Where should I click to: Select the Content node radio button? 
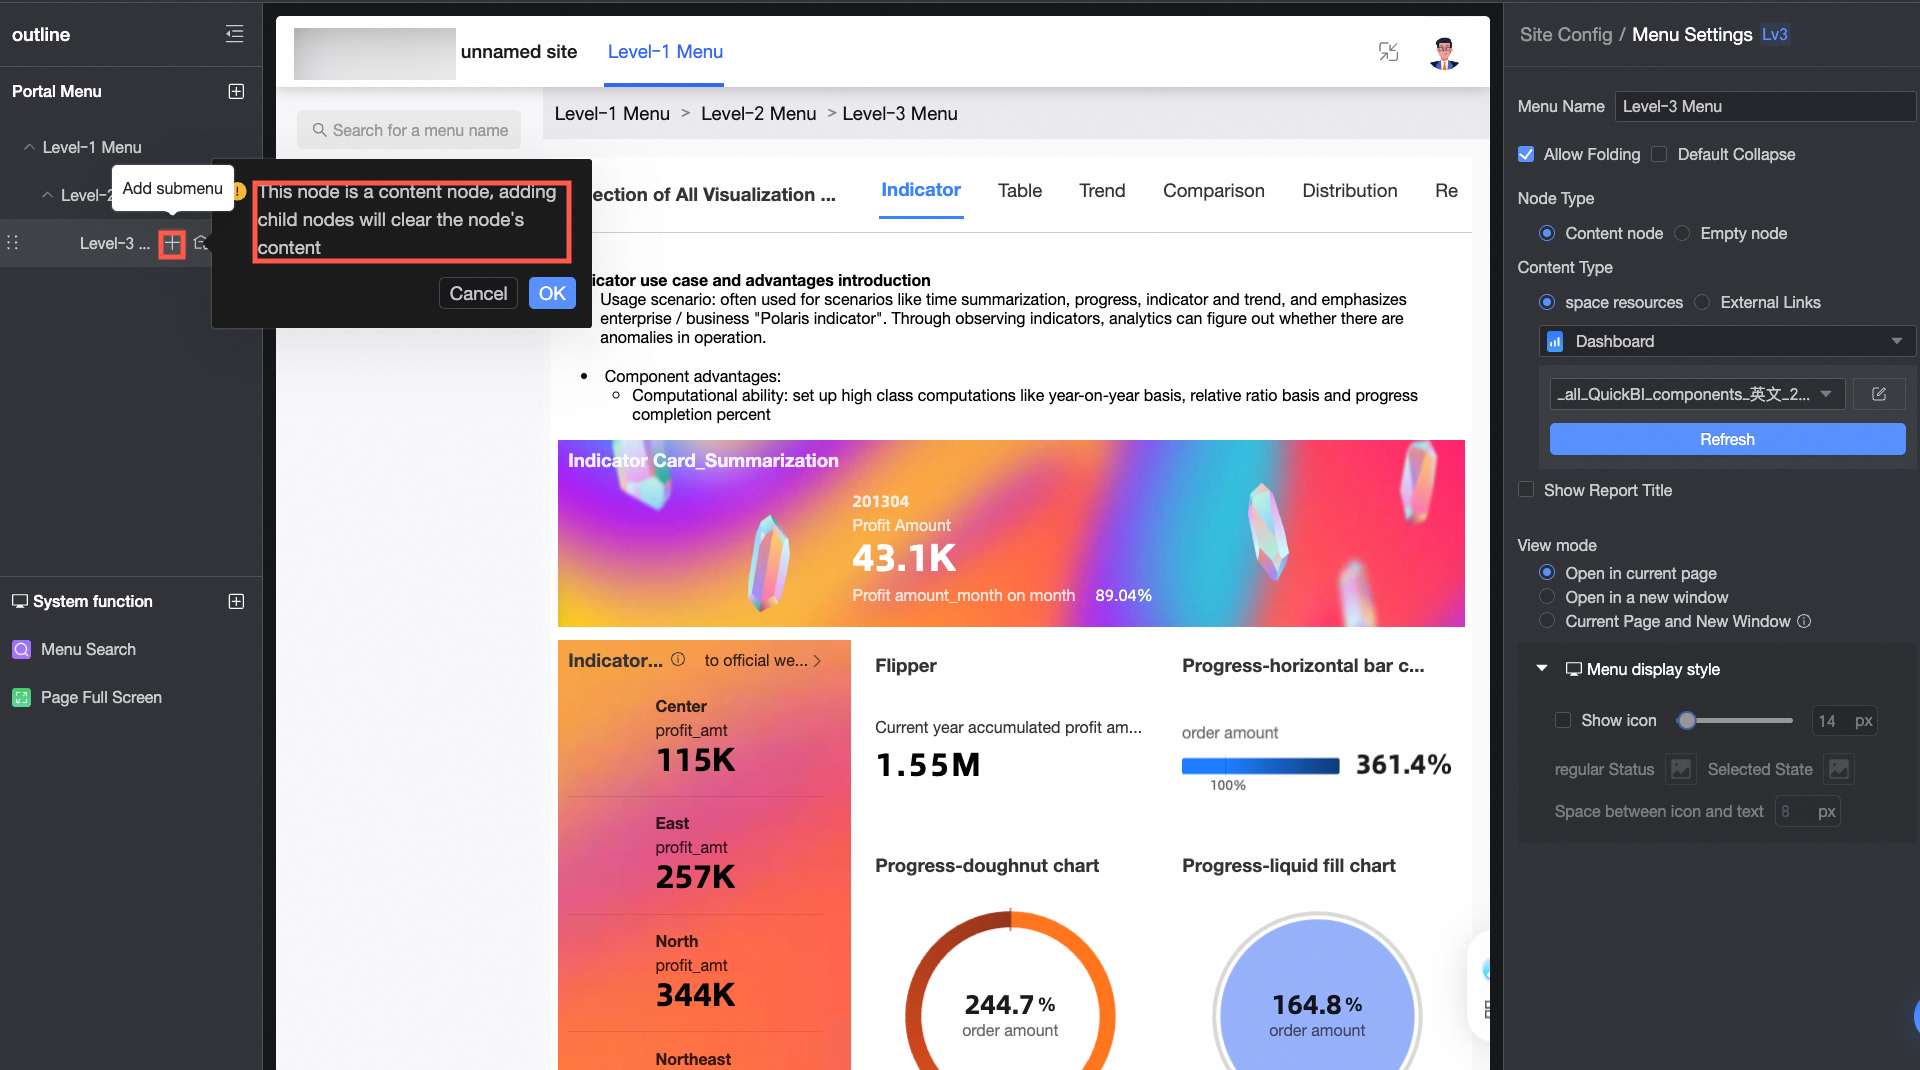1547,233
